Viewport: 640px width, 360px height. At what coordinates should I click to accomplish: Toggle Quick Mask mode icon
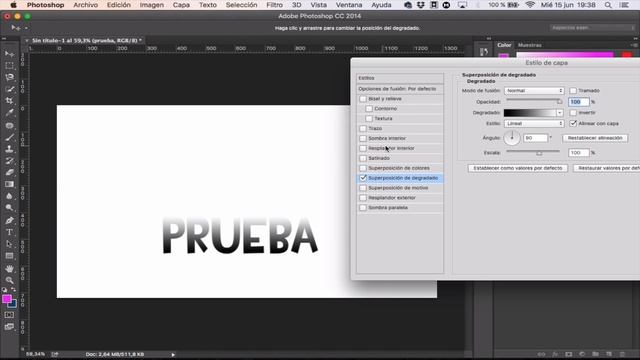click(9, 315)
